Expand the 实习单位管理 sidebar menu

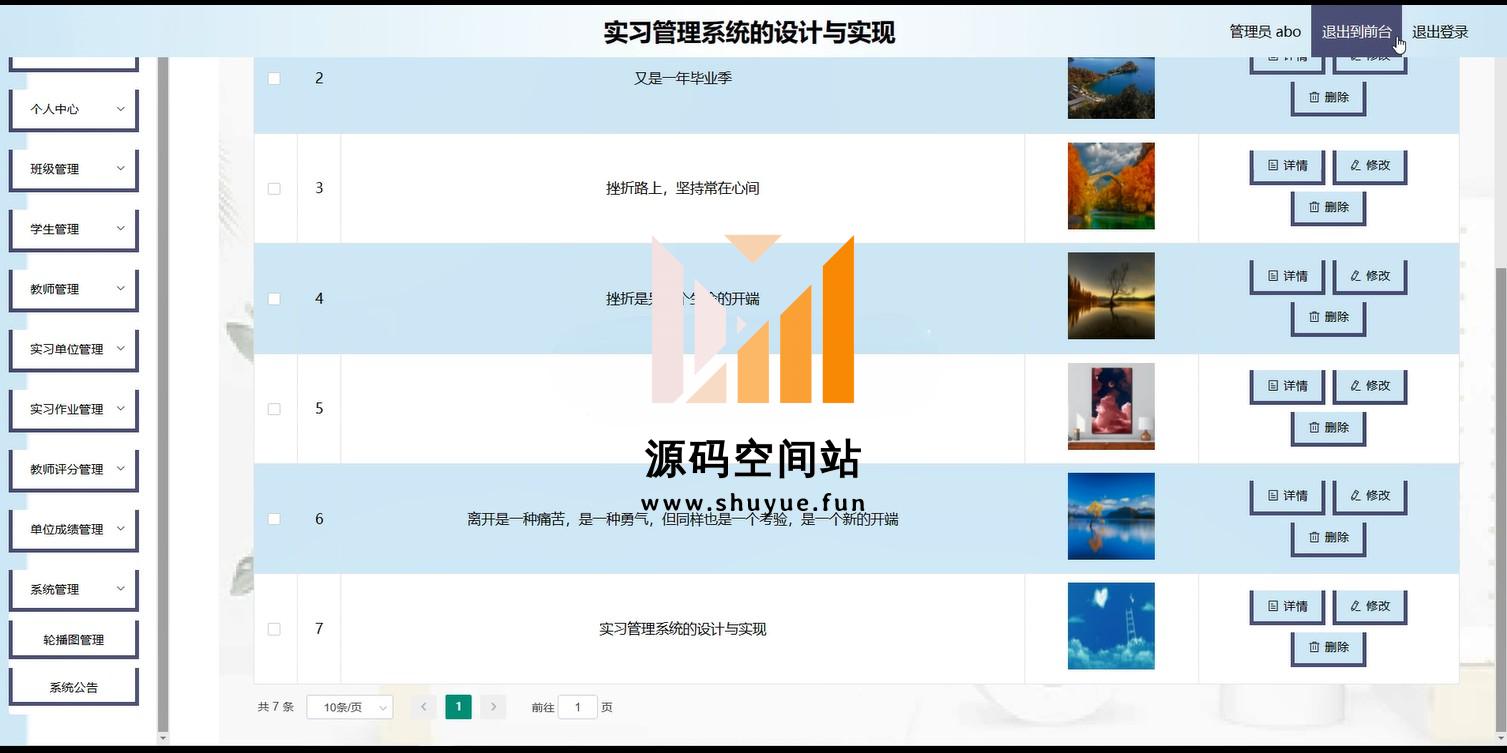pos(74,349)
